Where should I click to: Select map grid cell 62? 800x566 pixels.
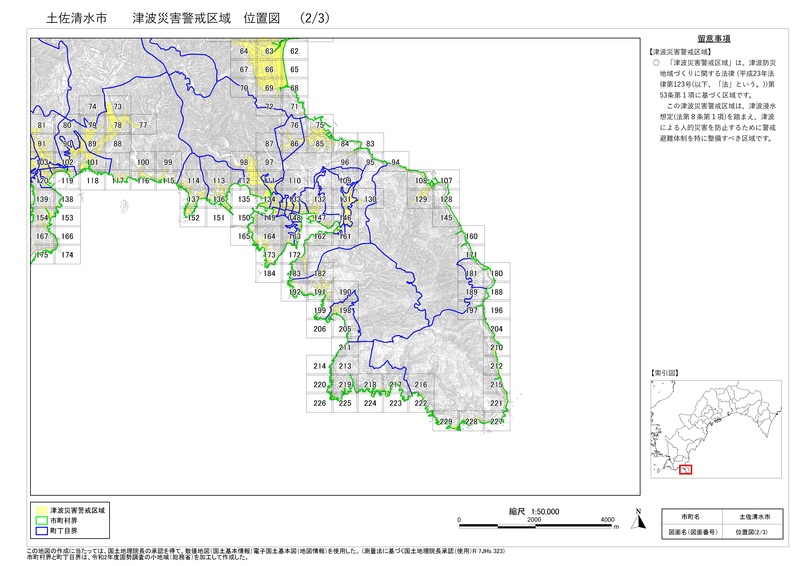point(294,51)
